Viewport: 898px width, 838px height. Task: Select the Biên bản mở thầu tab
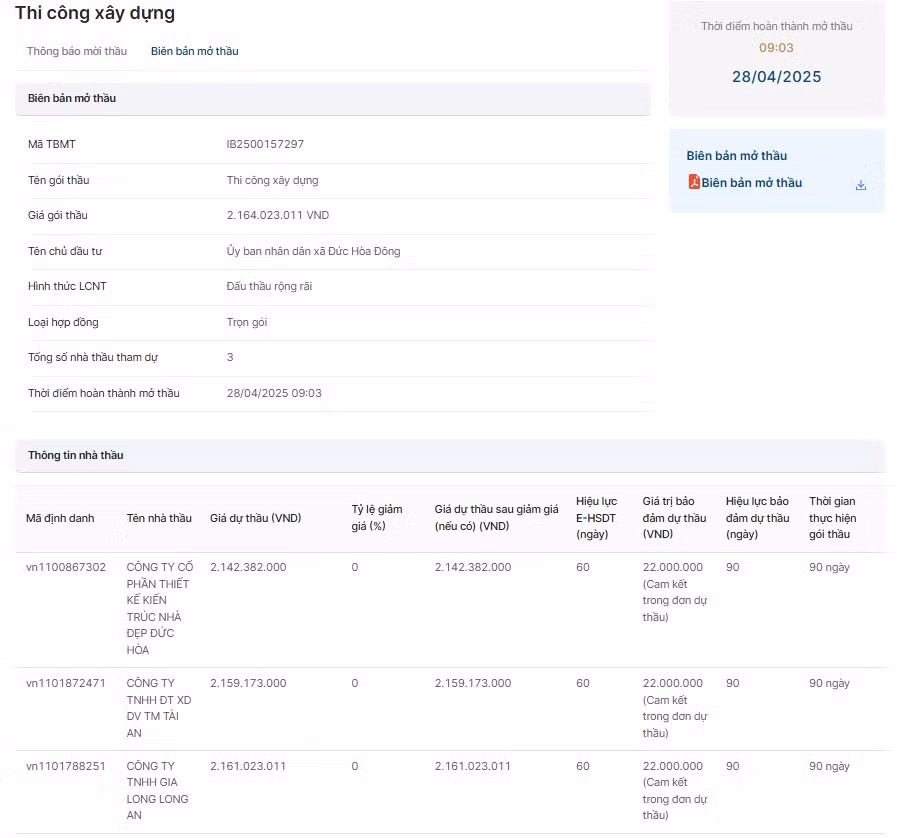click(x=194, y=51)
